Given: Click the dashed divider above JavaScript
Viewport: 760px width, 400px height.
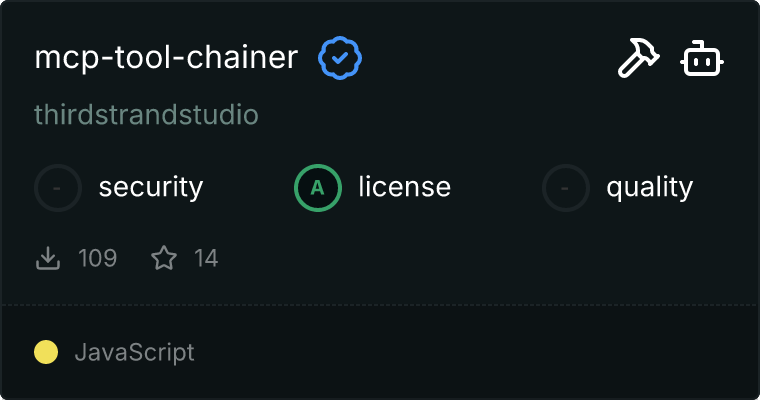Looking at the screenshot, I should click(380, 305).
